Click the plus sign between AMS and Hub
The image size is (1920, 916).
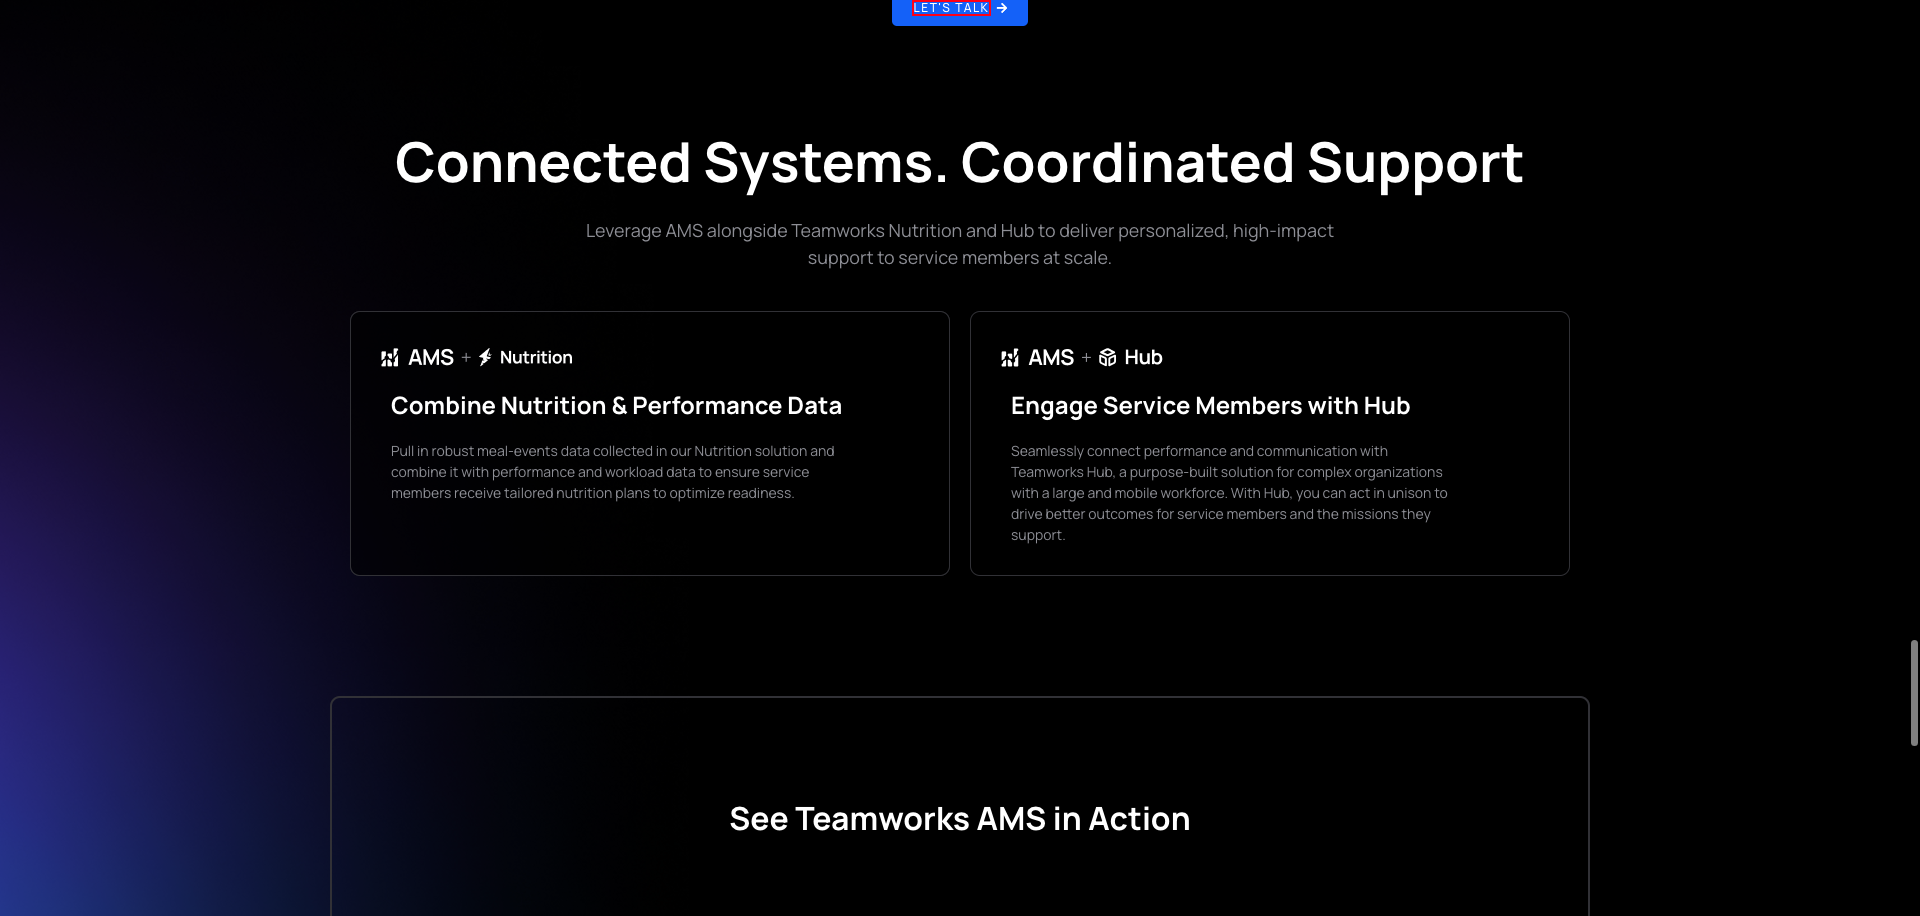tap(1086, 357)
